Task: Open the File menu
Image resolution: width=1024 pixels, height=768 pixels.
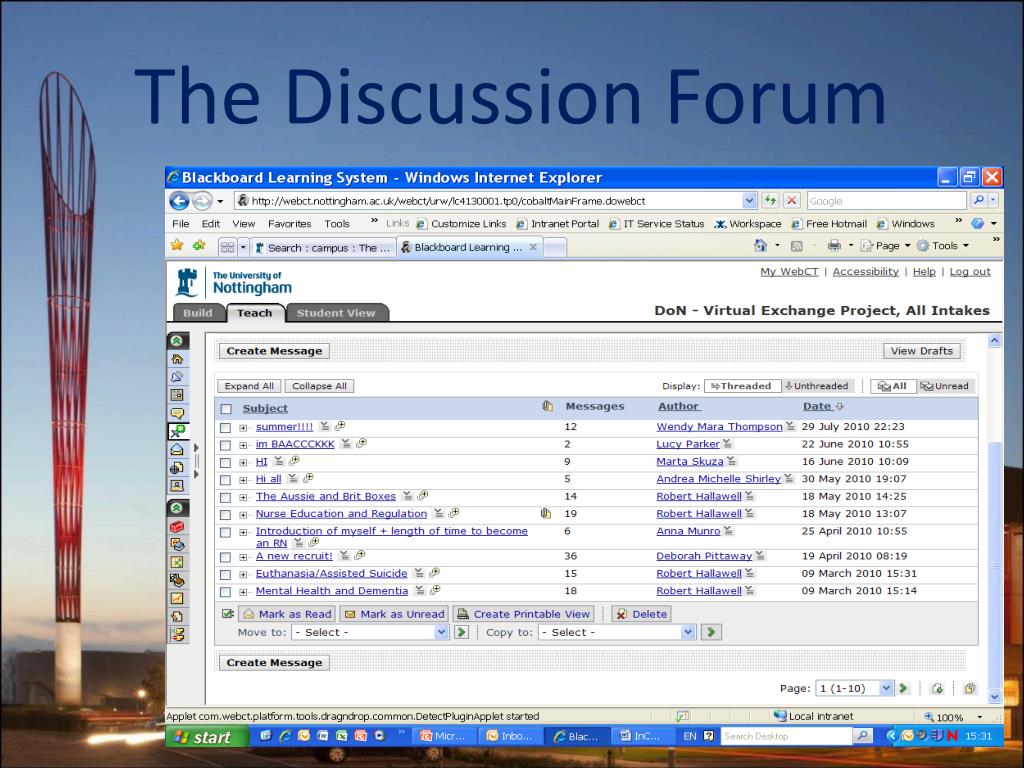Action: click(x=180, y=223)
